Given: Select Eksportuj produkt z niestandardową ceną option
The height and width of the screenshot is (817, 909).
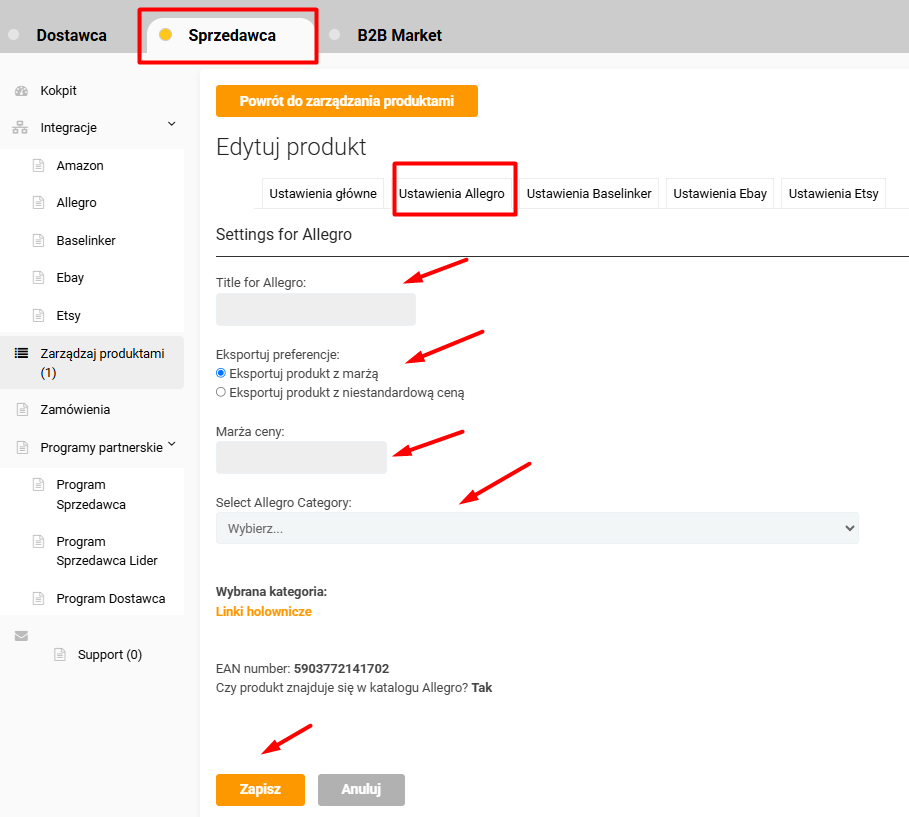Looking at the screenshot, I should point(221,393).
